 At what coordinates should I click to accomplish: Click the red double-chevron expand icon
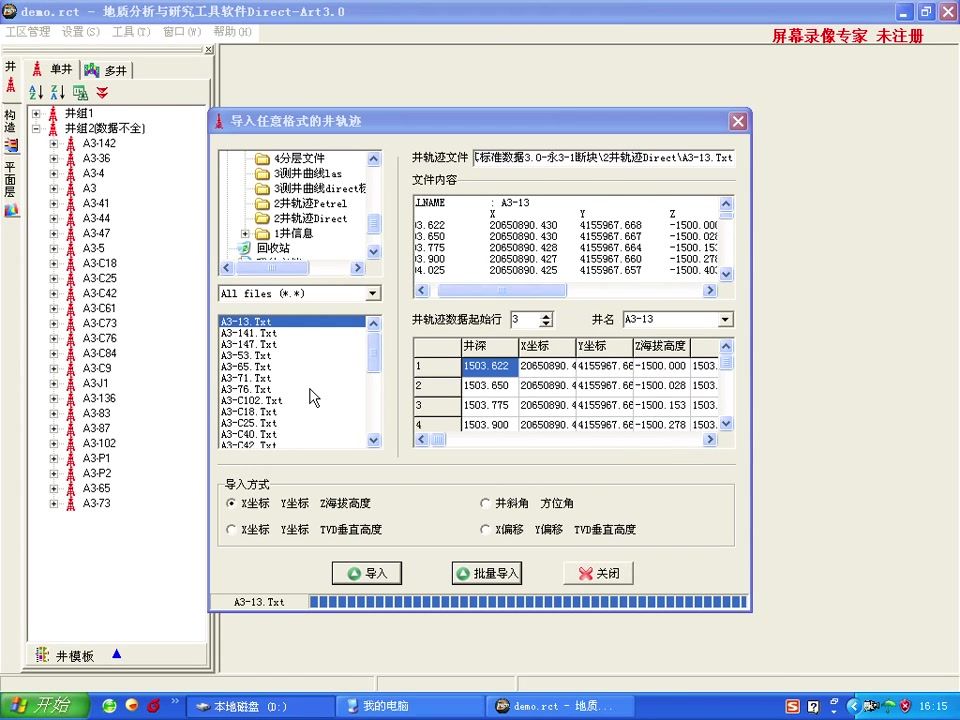coord(102,92)
